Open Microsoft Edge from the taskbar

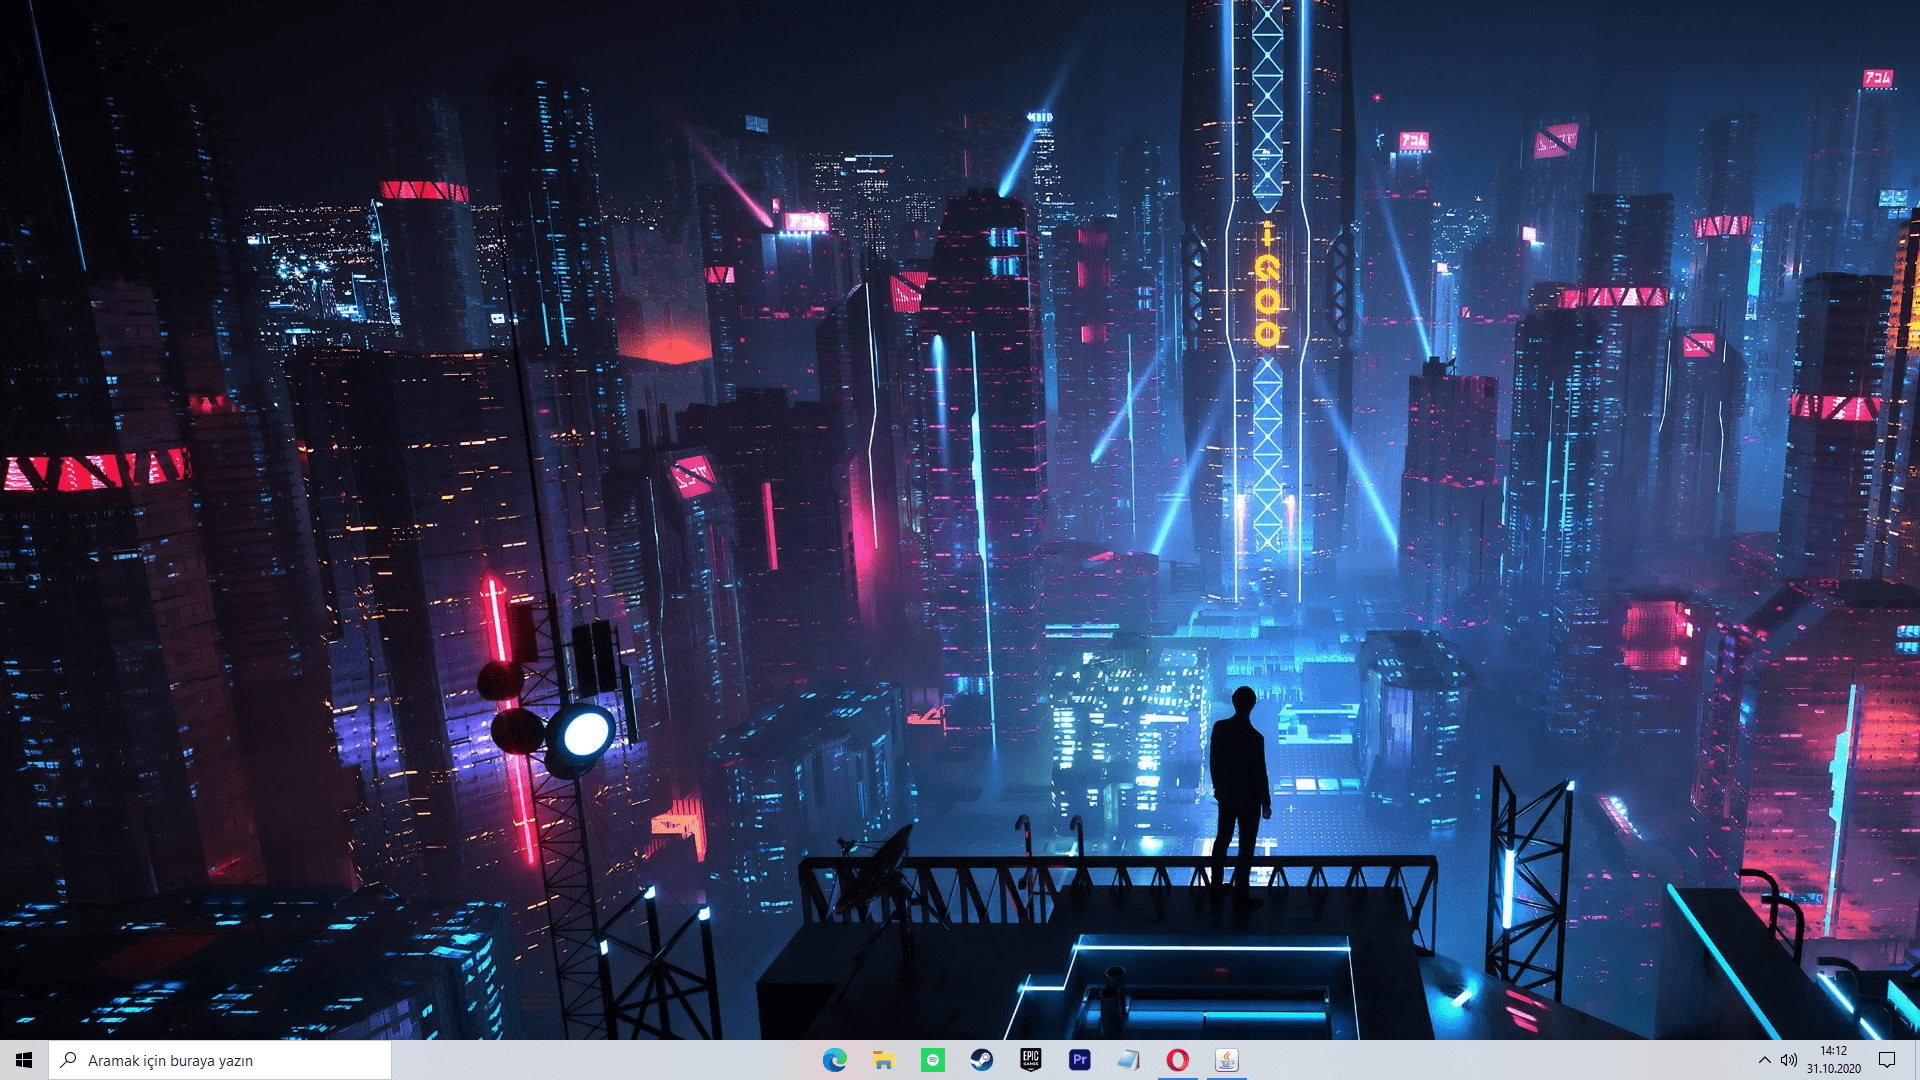[834, 1060]
